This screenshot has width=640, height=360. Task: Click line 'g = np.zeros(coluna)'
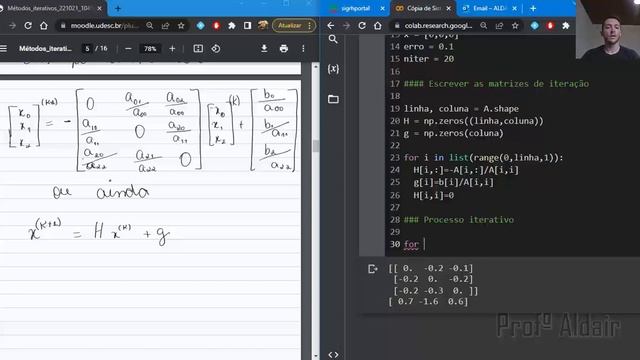click(x=453, y=133)
